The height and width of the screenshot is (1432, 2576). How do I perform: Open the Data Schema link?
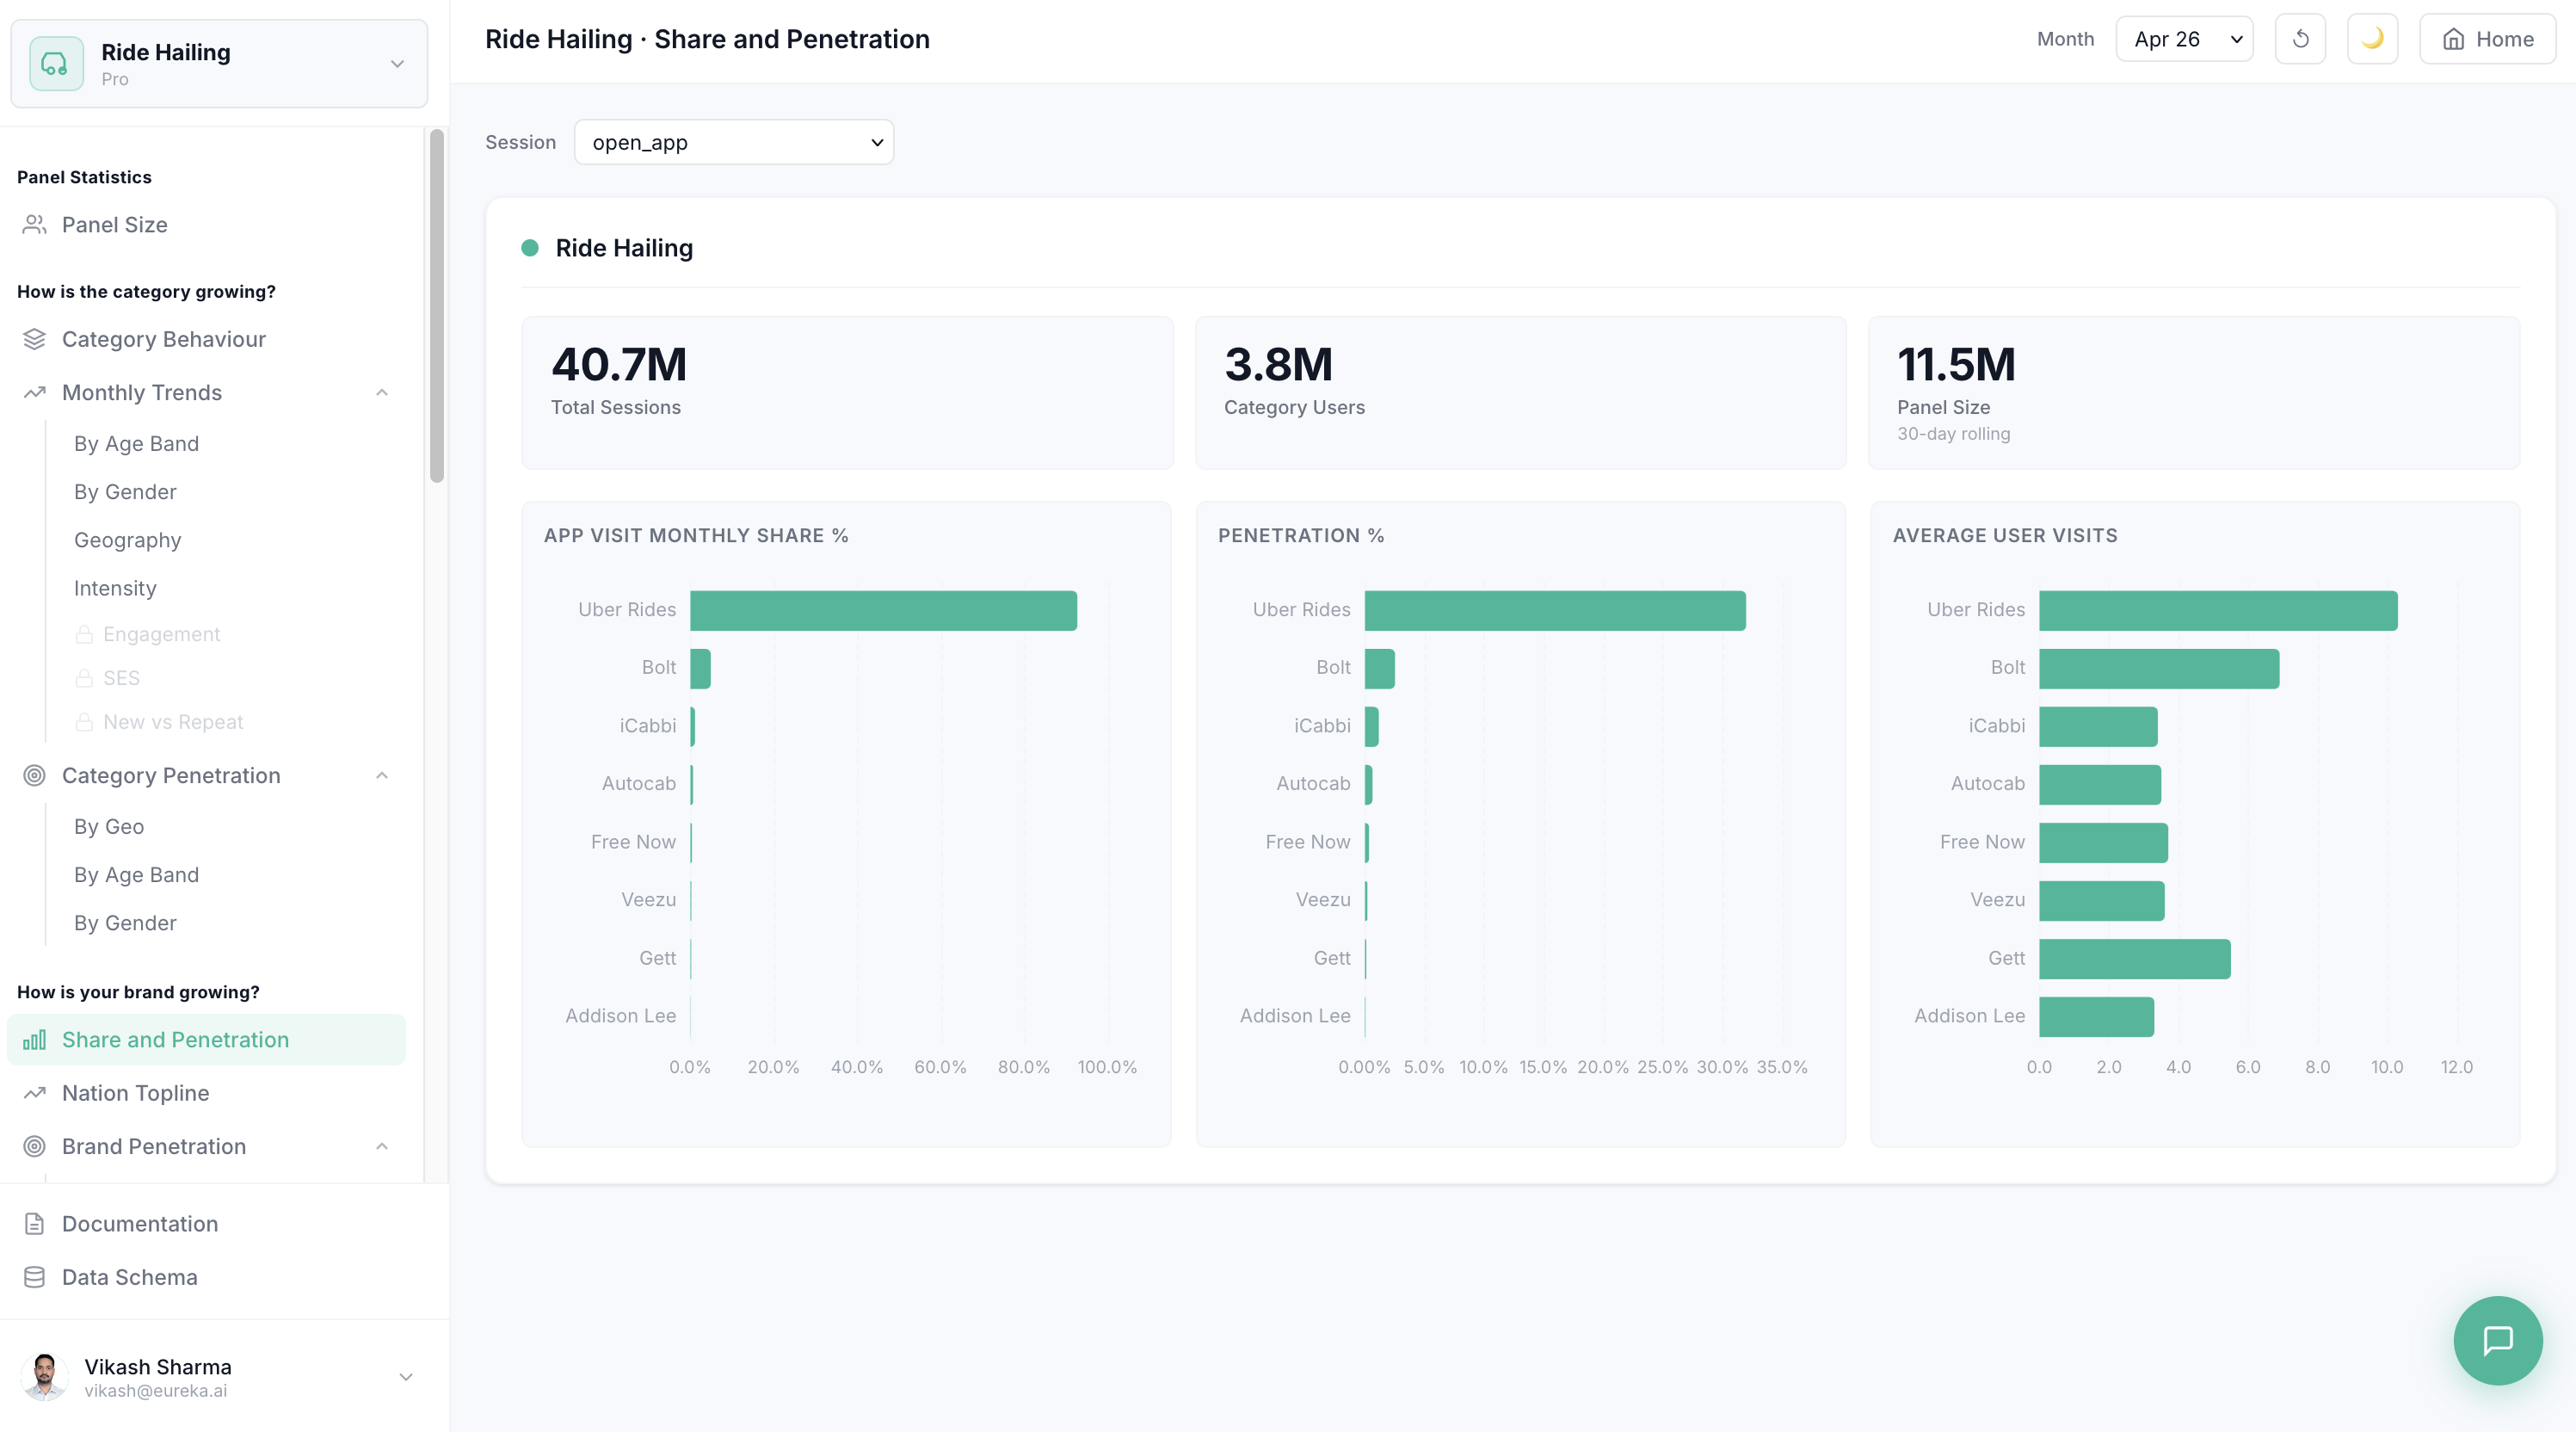129,1277
